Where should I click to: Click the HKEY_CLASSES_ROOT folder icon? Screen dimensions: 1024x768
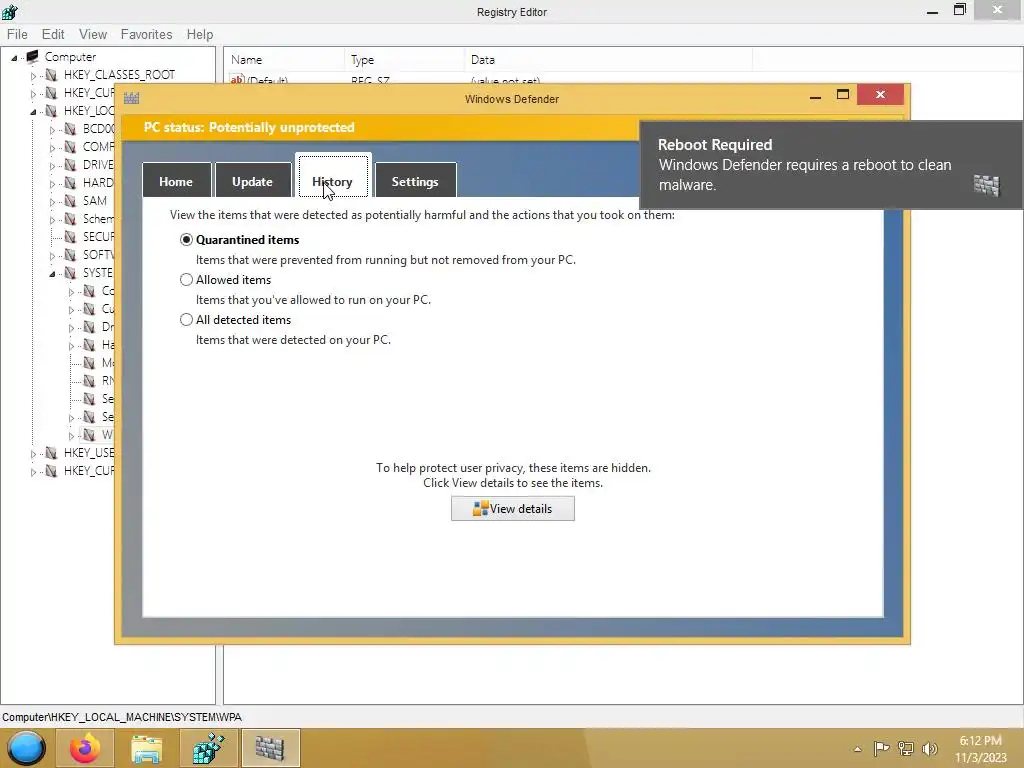pyautogui.click(x=51, y=75)
